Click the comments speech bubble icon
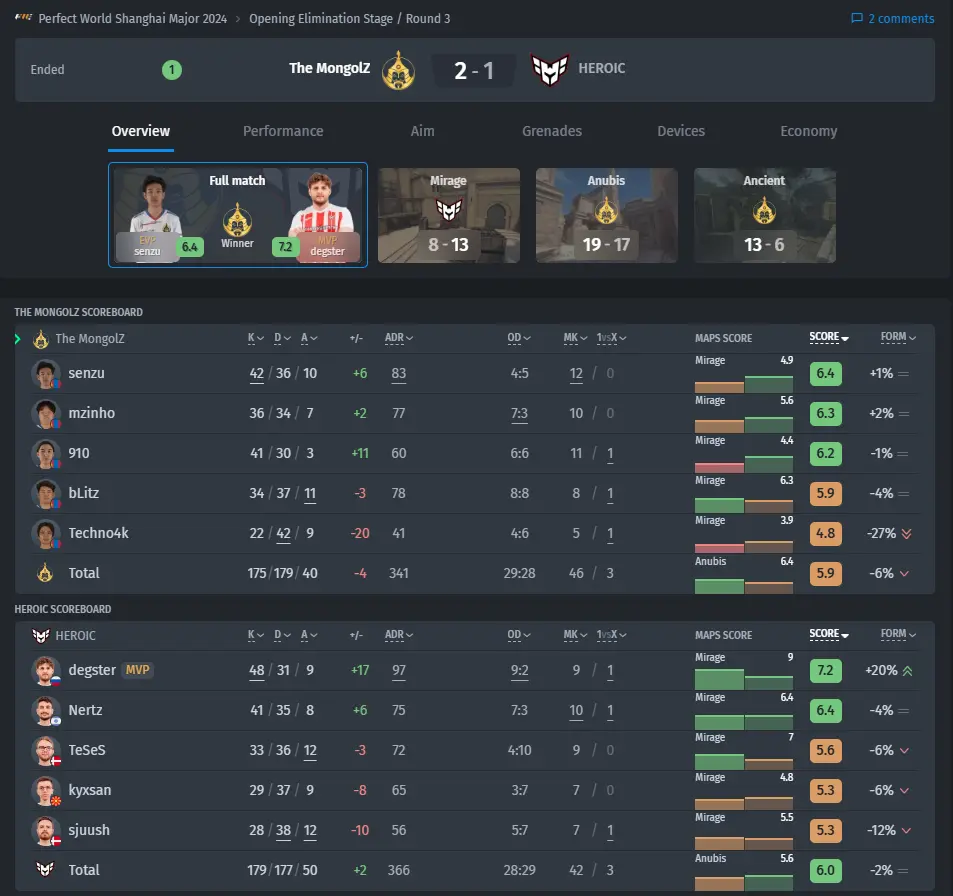Screen dimensions: 953x896 click(857, 18)
